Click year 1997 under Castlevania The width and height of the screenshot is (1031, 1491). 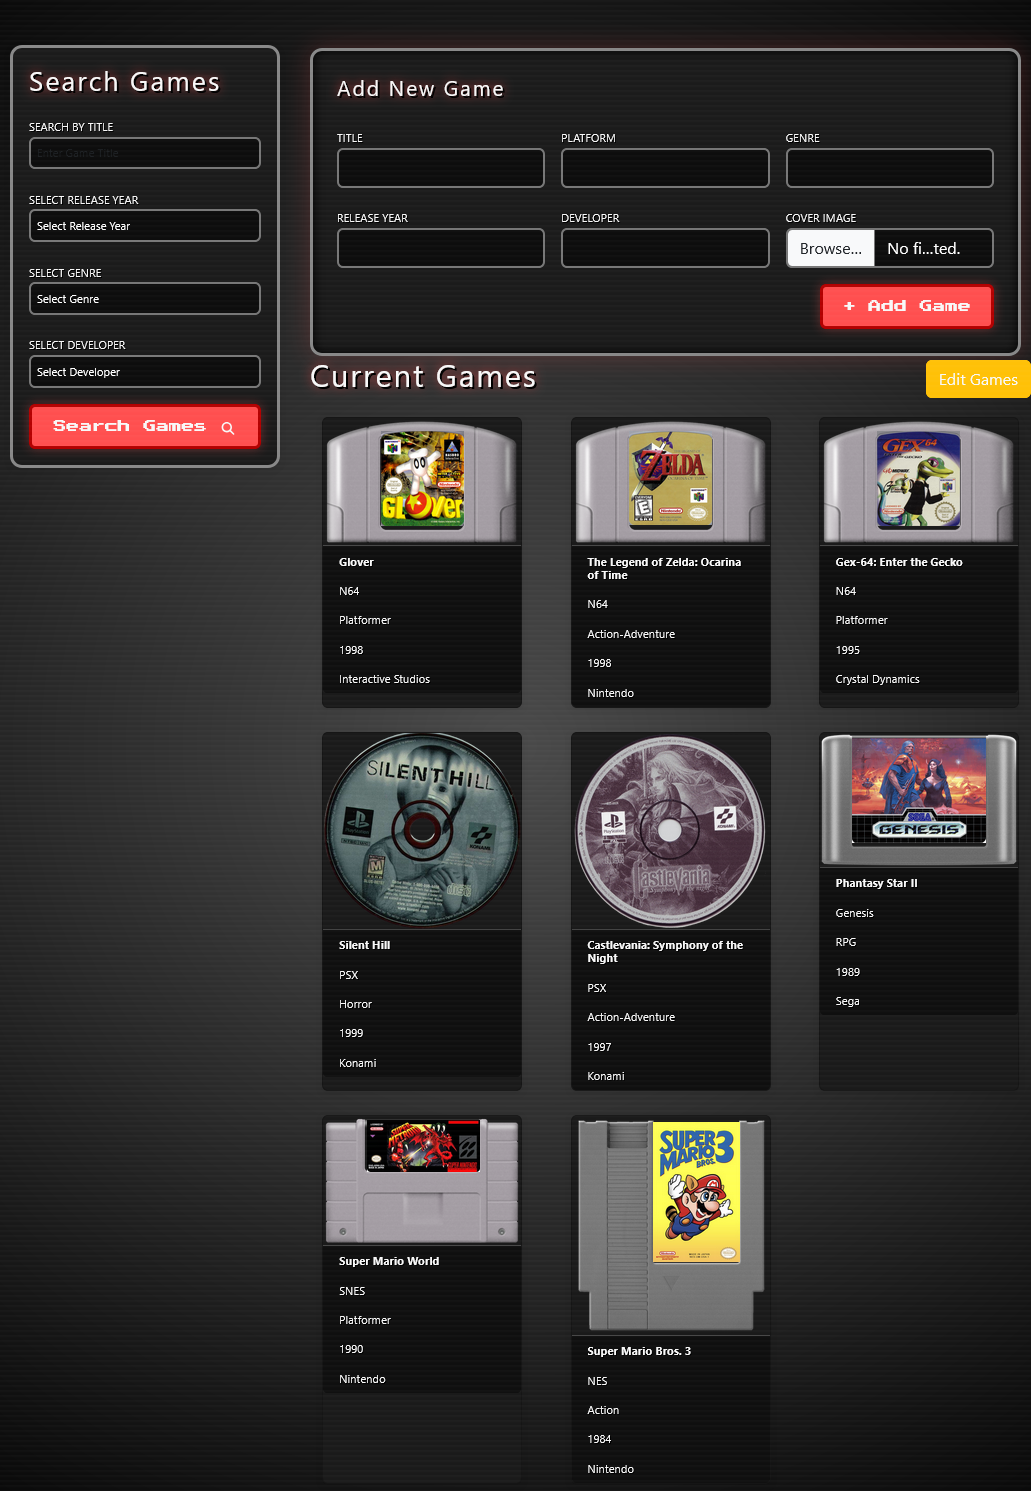click(x=599, y=1047)
